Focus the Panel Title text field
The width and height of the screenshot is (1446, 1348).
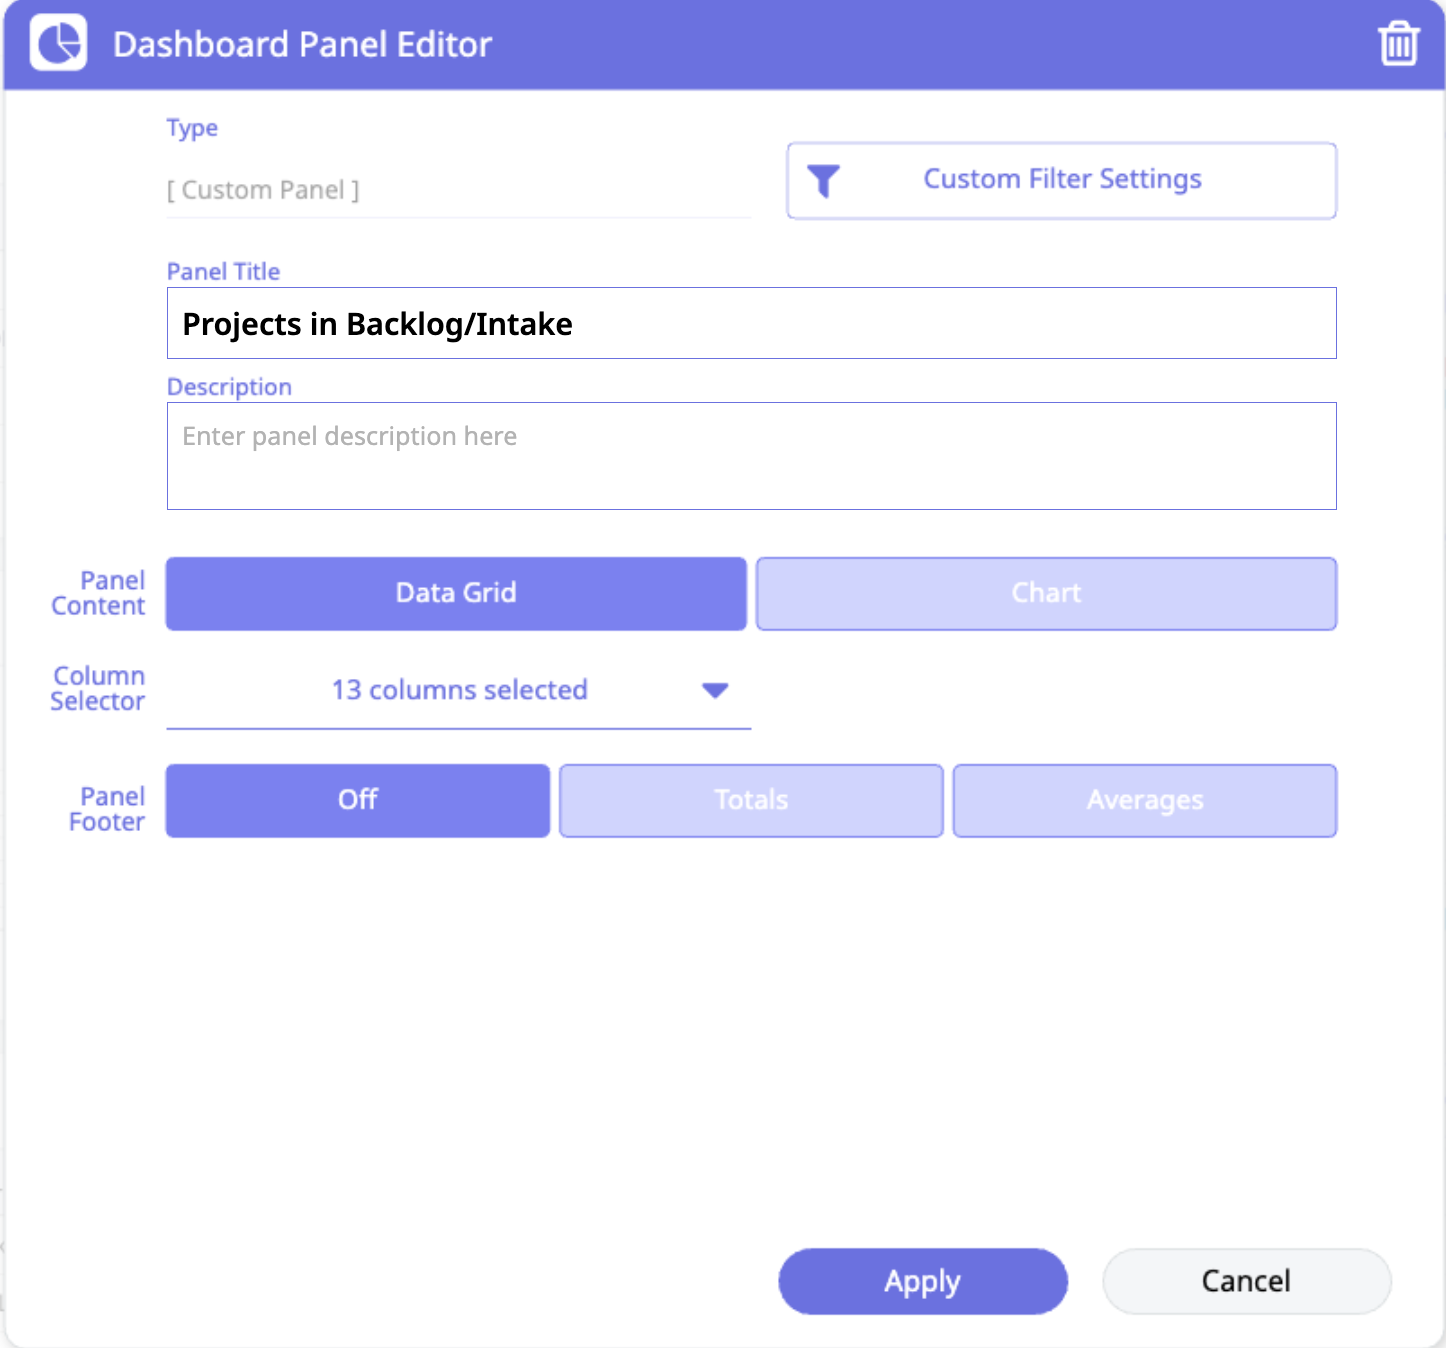click(x=751, y=323)
